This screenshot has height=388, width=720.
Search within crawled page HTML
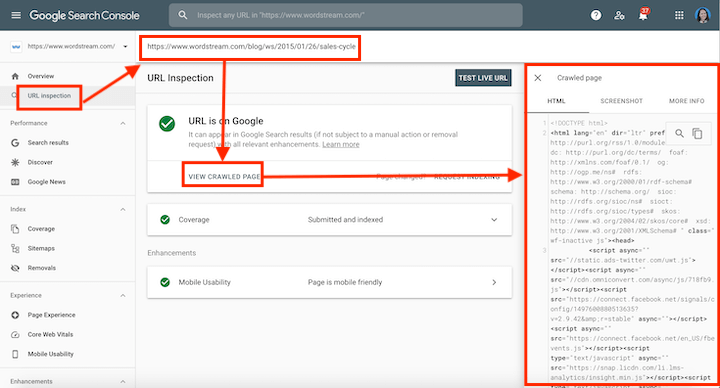(x=679, y=133)
